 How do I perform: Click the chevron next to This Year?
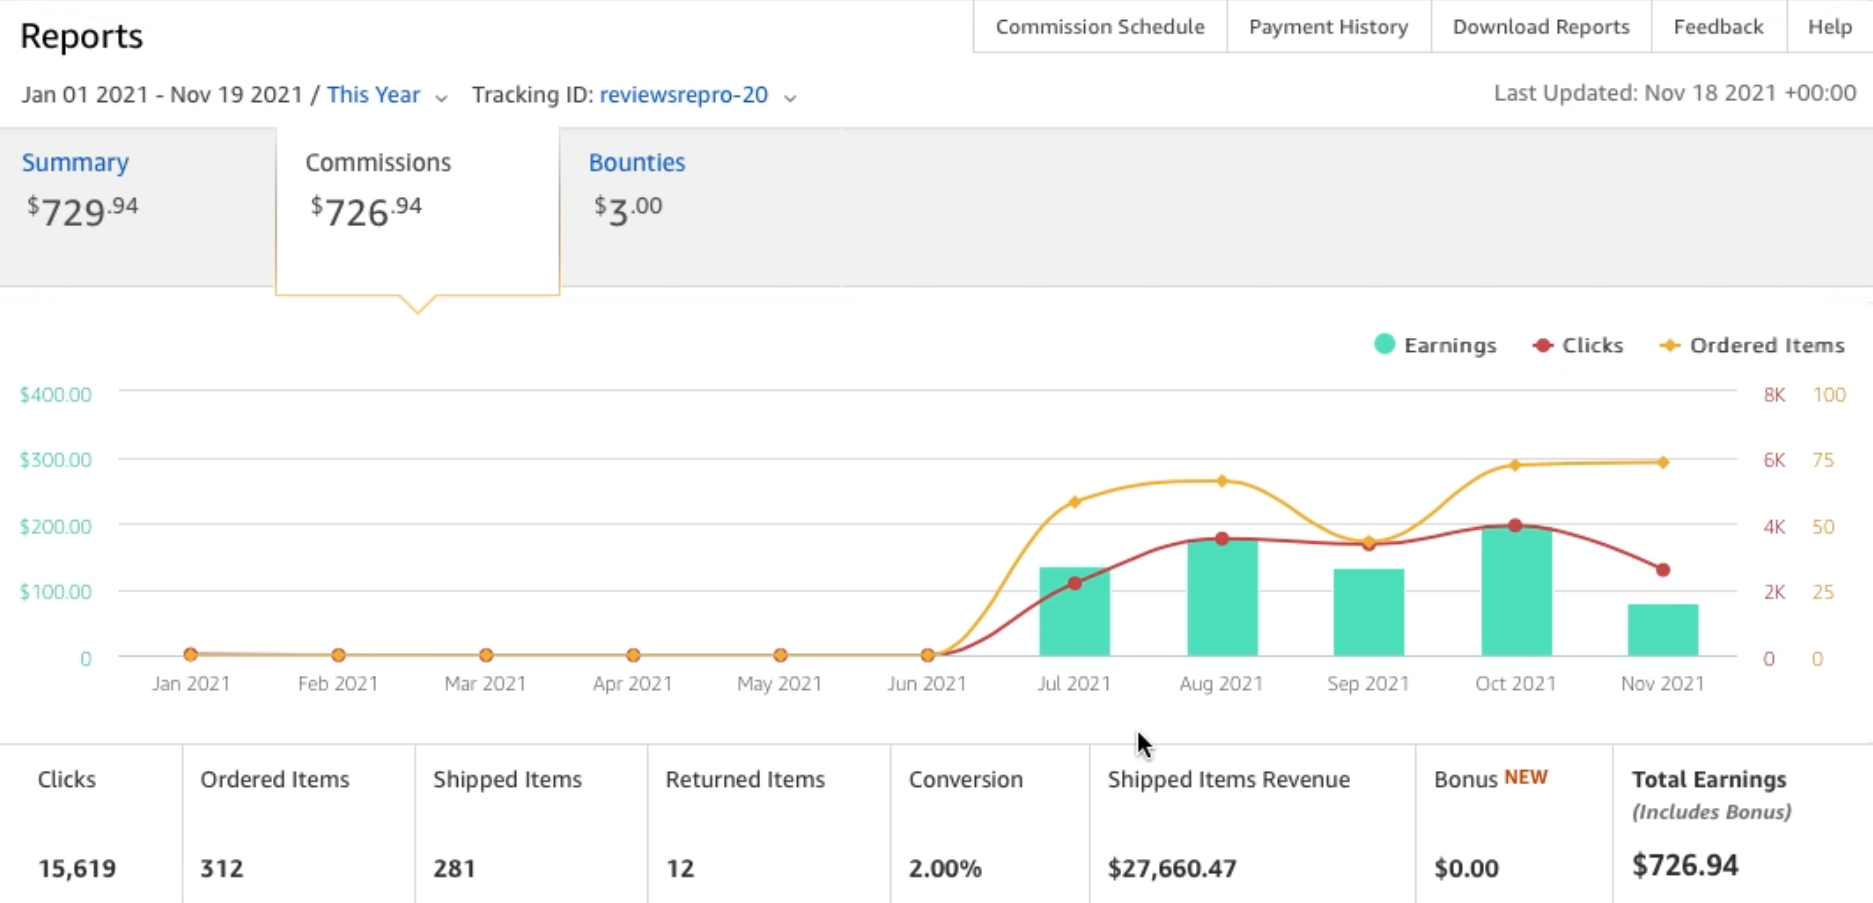pos(441,97)
